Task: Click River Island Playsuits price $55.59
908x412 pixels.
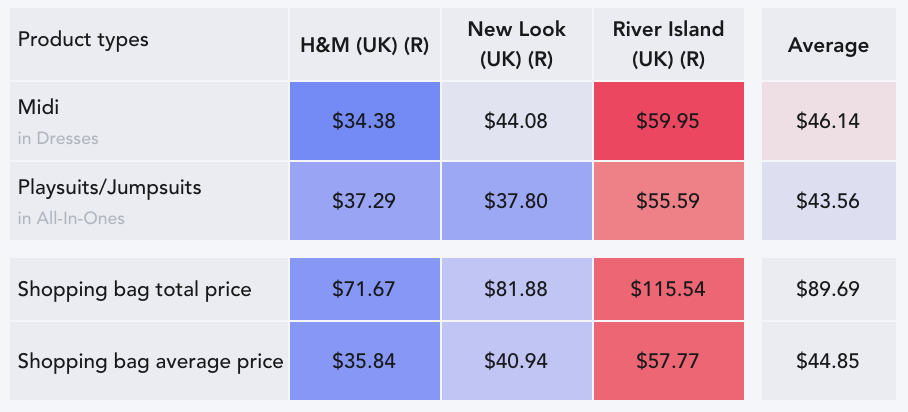Action: point(669,201)
